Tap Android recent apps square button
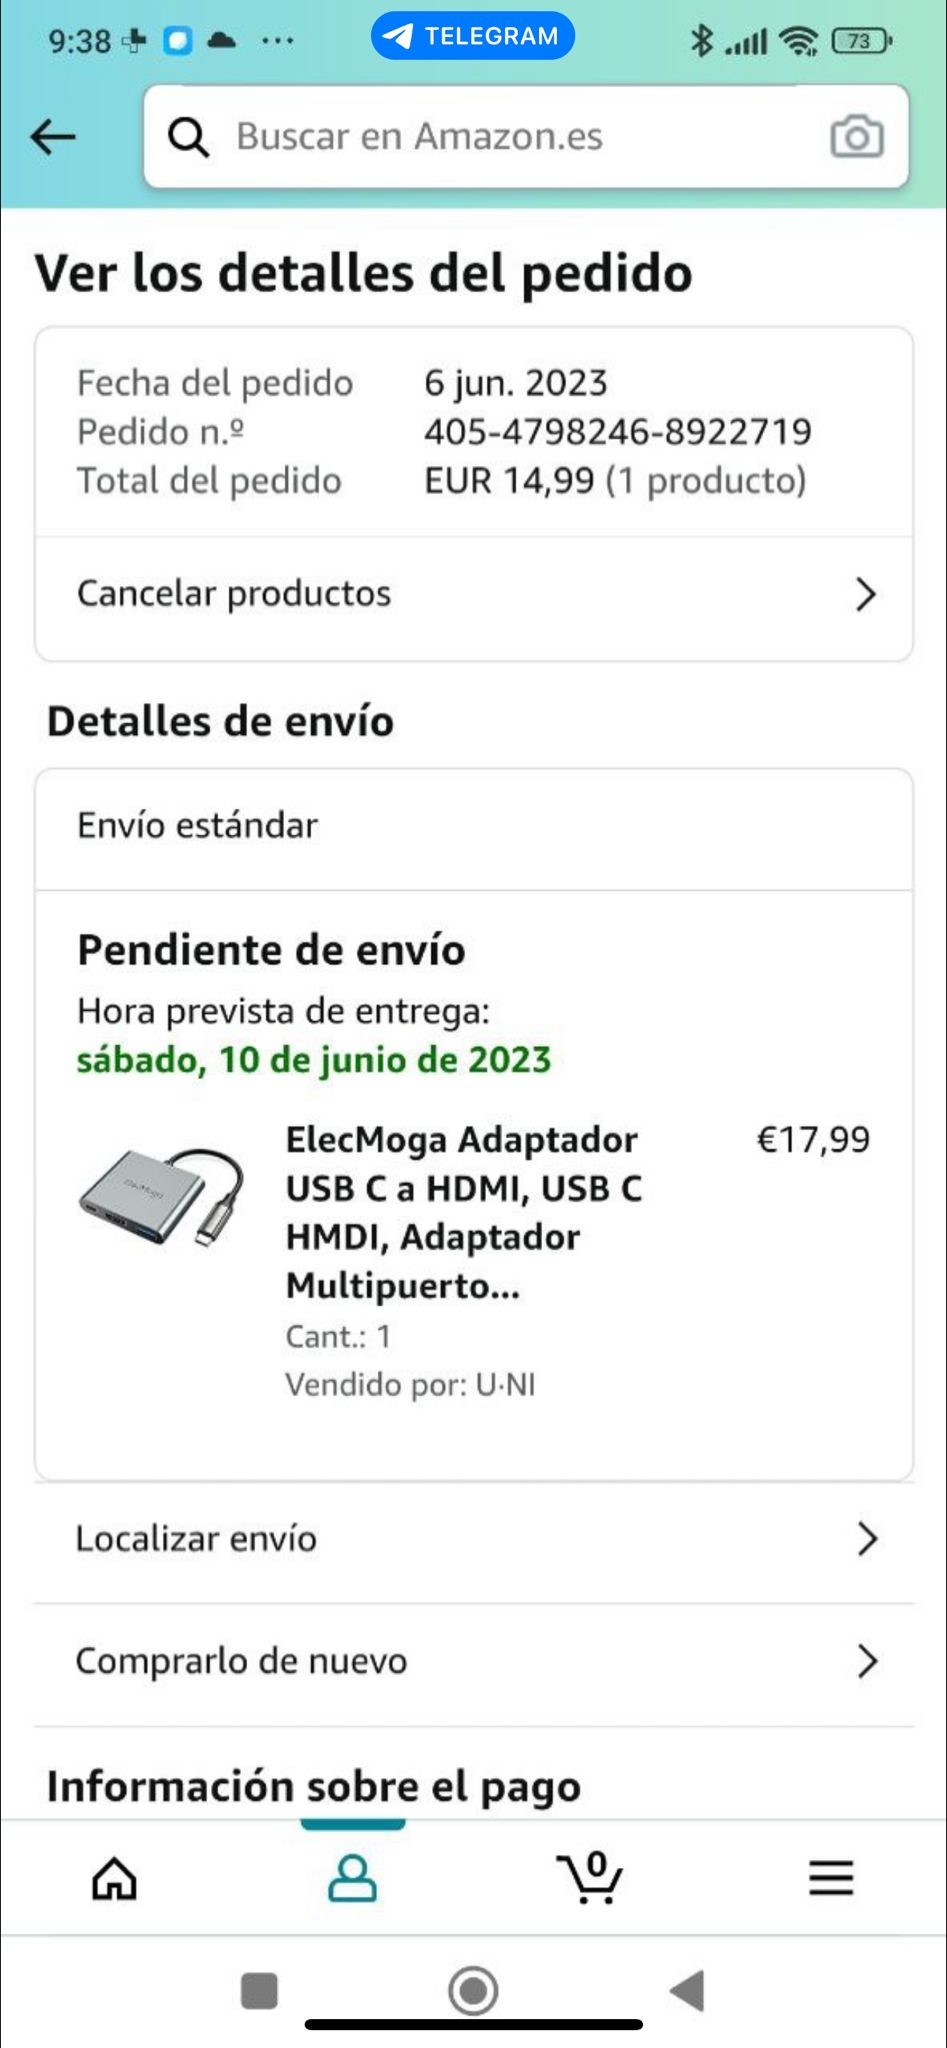Screen dimensions: 947x2048 pos(259,1990)
